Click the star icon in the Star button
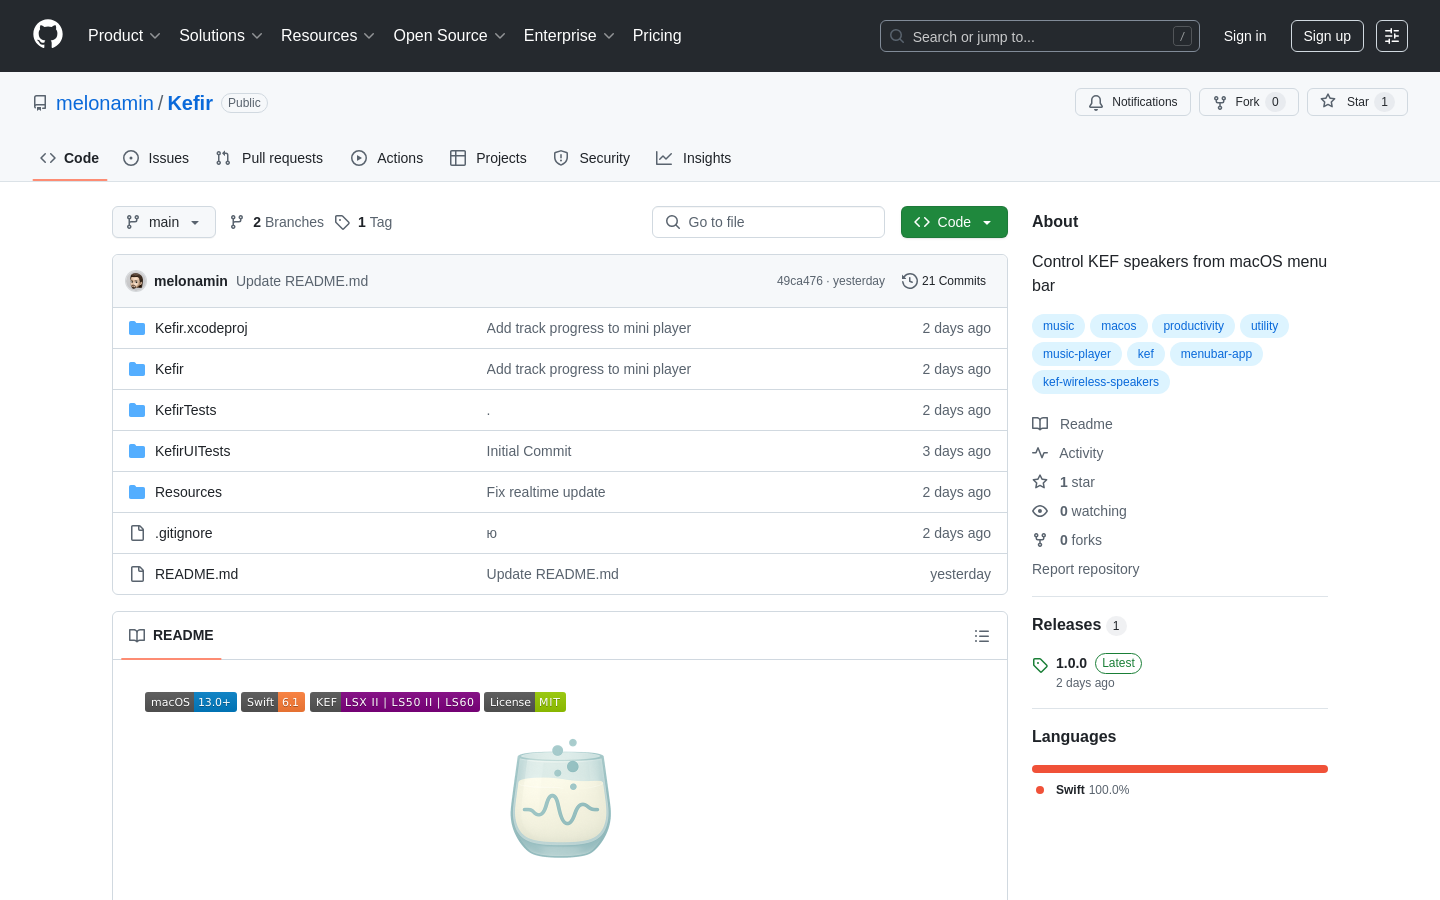This screenshot has width=1440, height=900. click(x=1328, y=101)
